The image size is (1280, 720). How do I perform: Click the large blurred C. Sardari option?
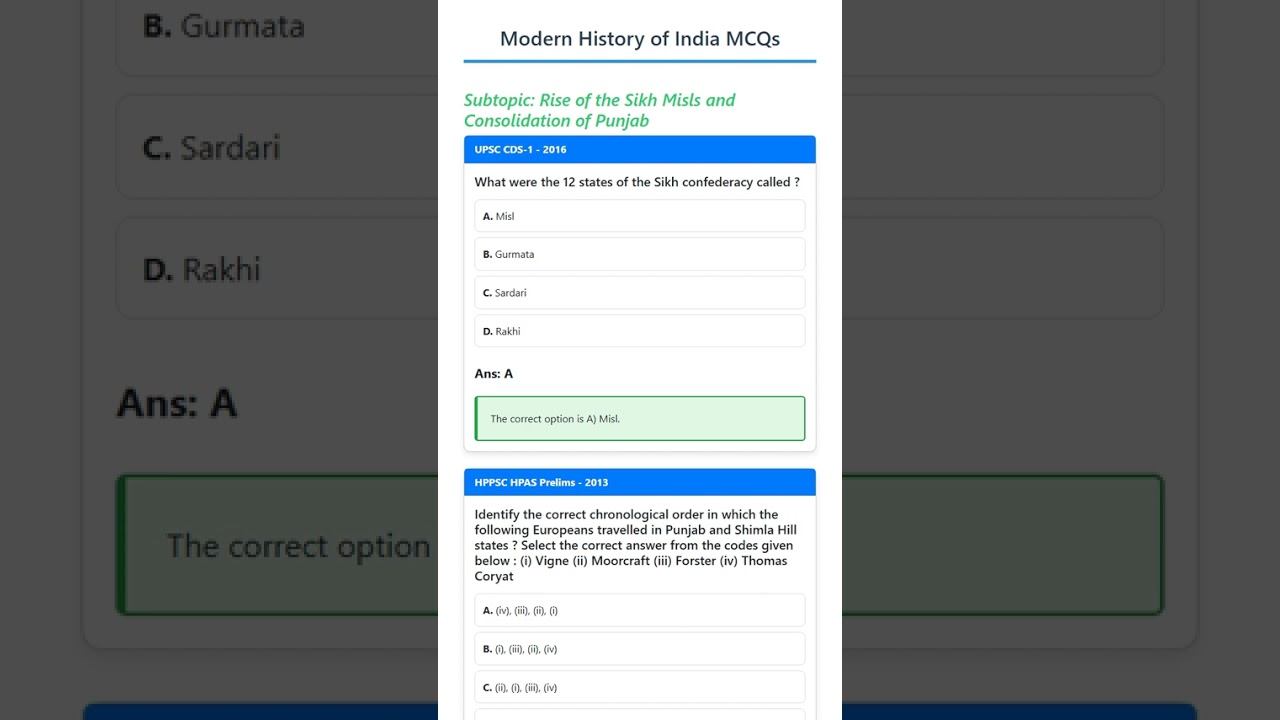click(x=277, y=148)
